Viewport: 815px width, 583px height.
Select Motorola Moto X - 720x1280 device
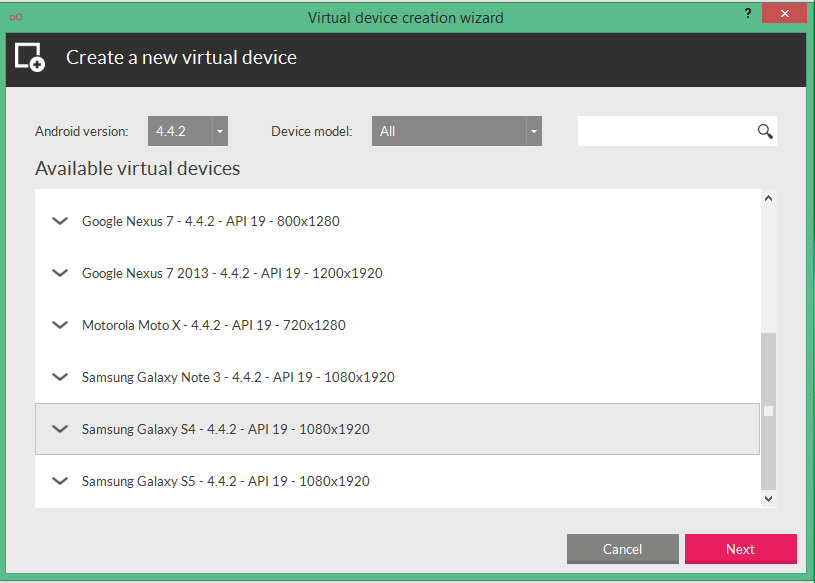point(397,325)
